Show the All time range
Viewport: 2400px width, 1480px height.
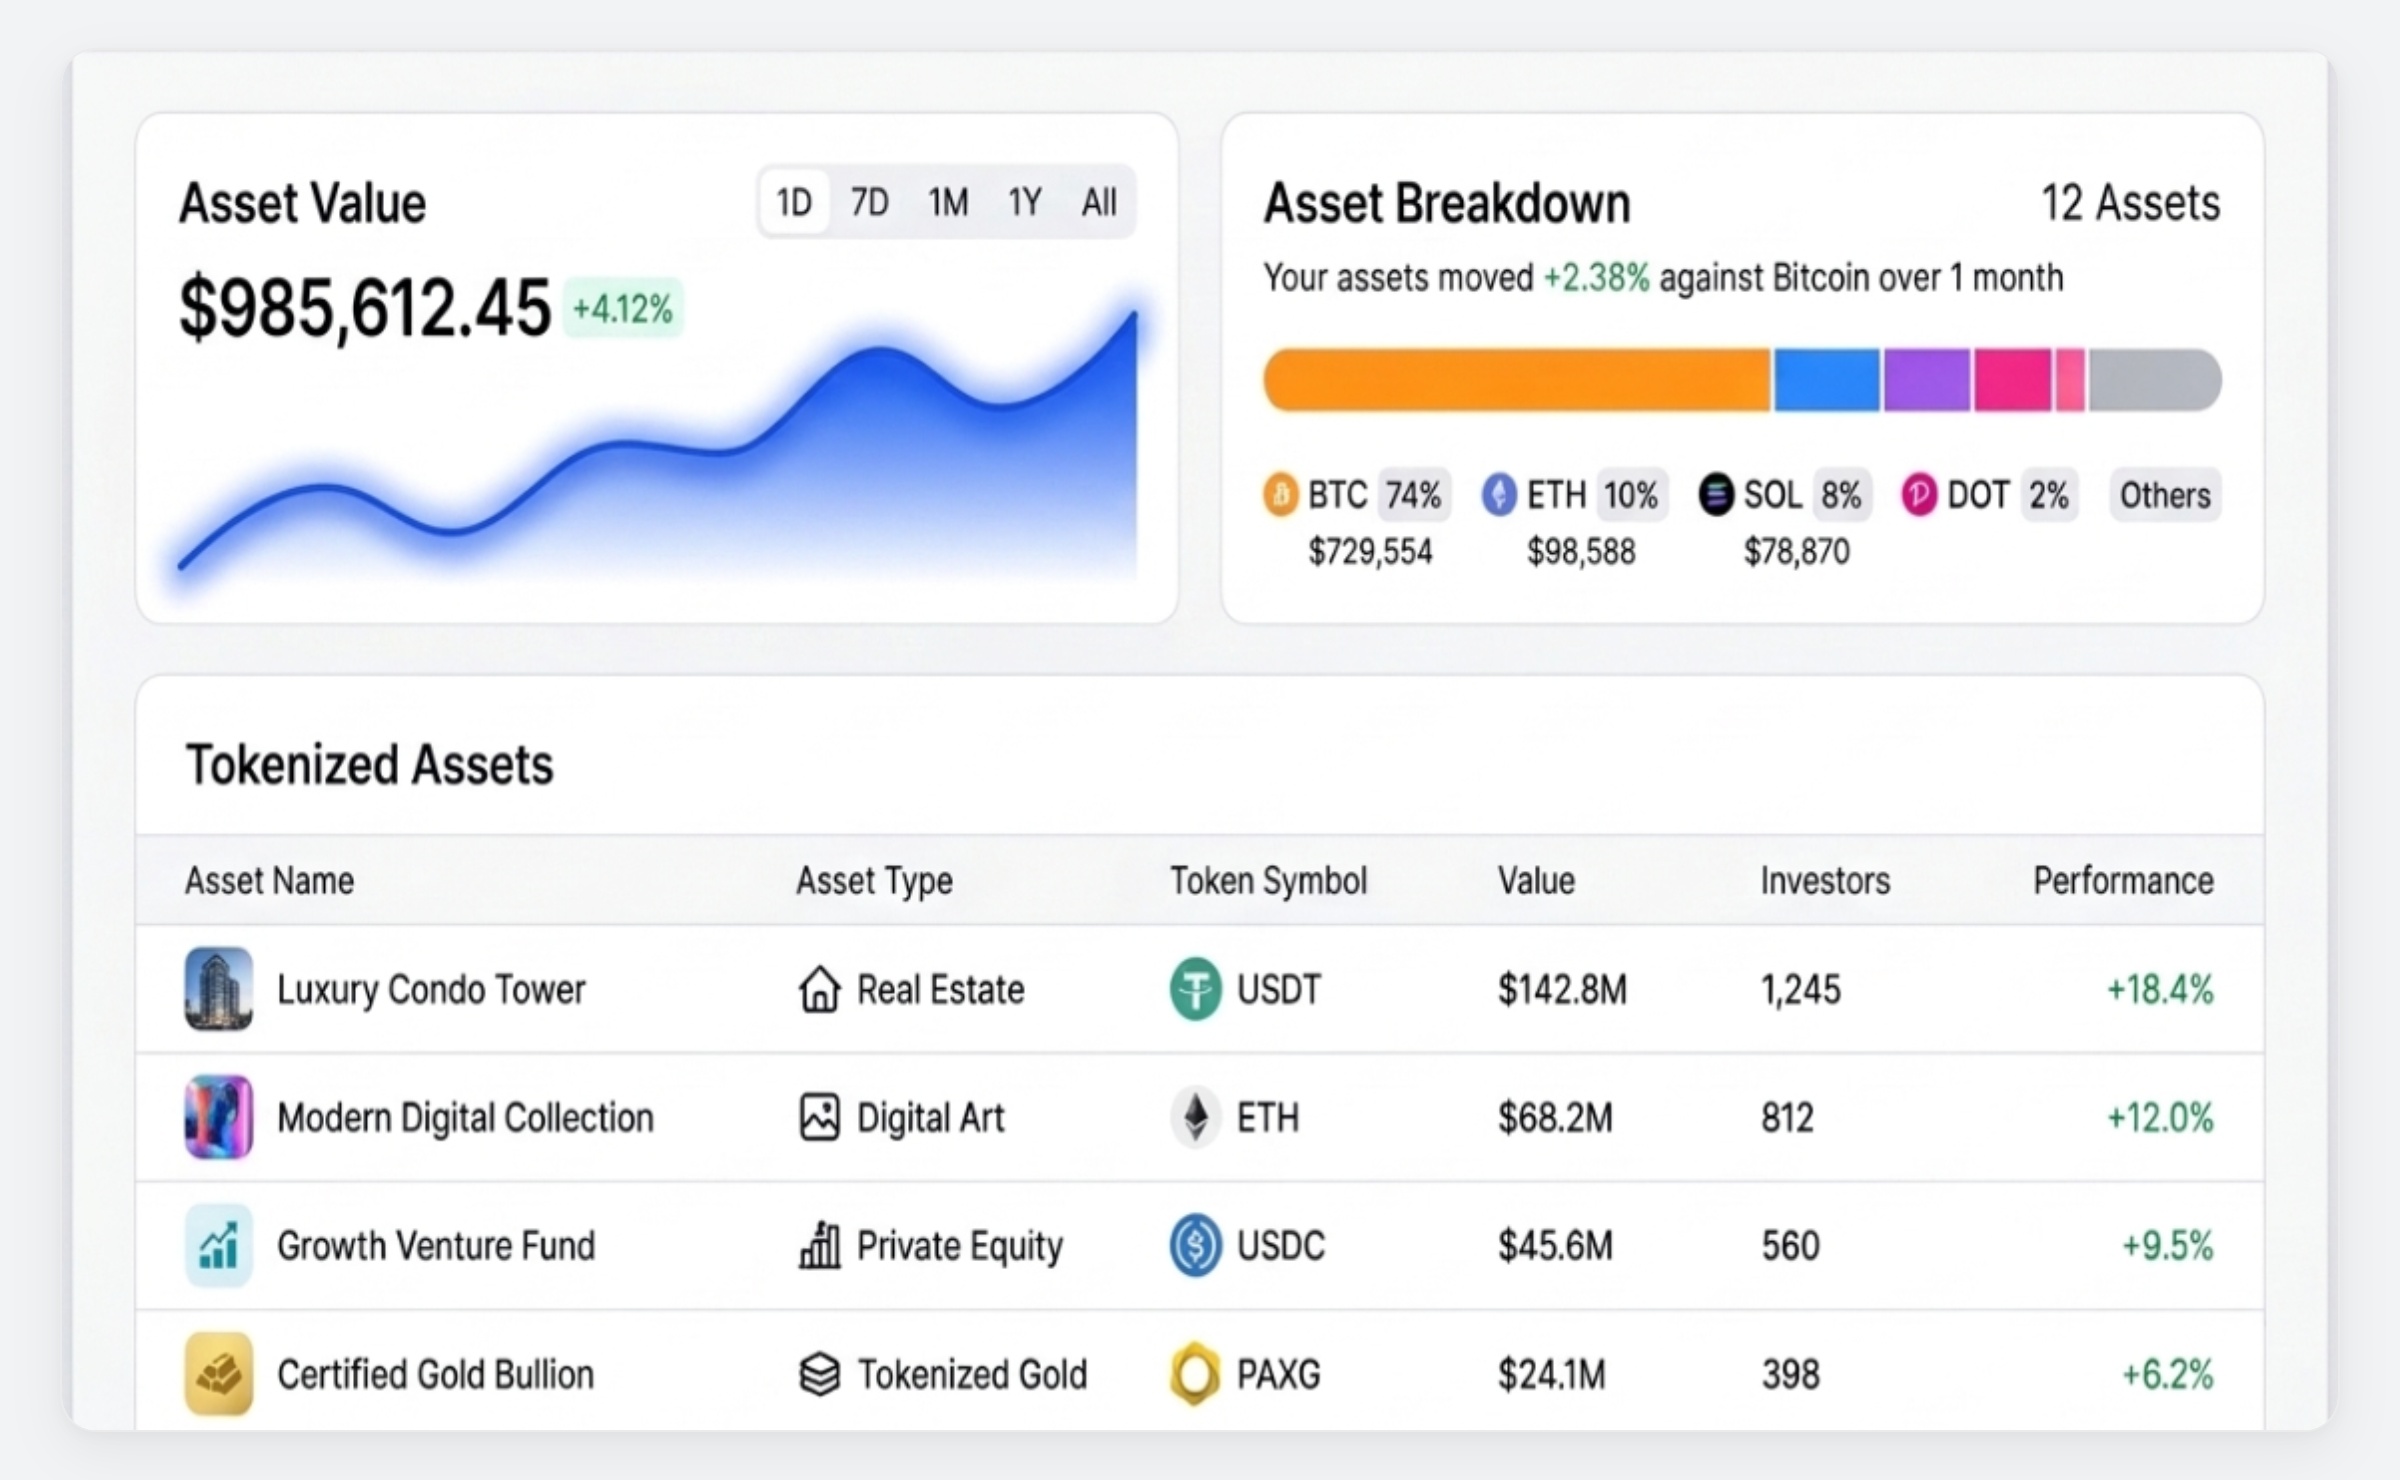1099,203
